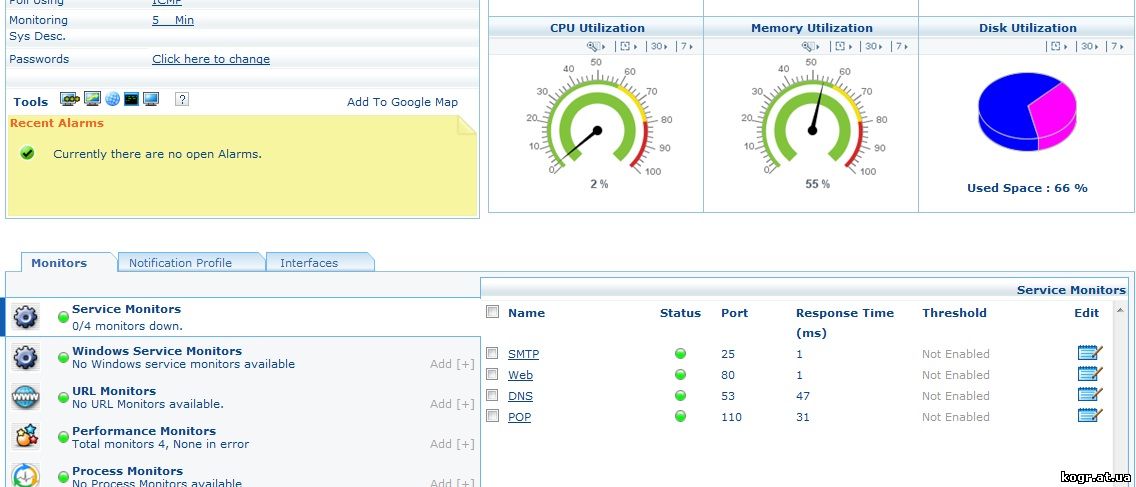This screenshot has width=1136, height=487.
Task: Click the Memory Utilization threshold key icon
Action: point(809,46)
